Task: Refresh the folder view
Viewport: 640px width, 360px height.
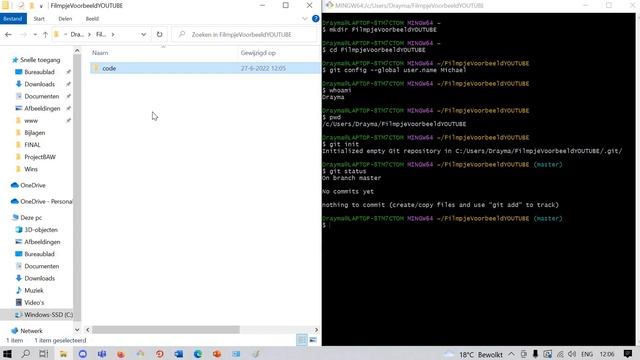Action: click(159, 35)
